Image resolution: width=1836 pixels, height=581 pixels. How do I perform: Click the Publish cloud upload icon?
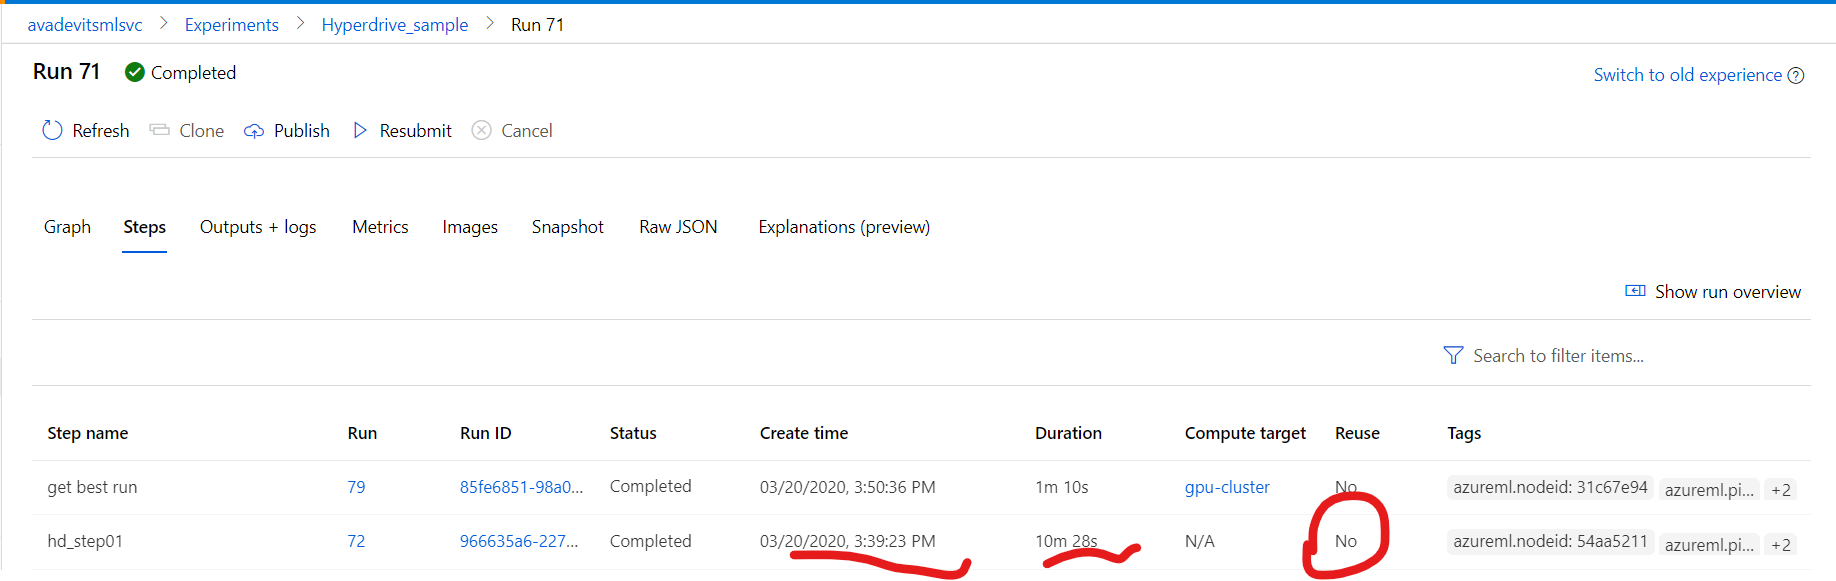[254, 131]
